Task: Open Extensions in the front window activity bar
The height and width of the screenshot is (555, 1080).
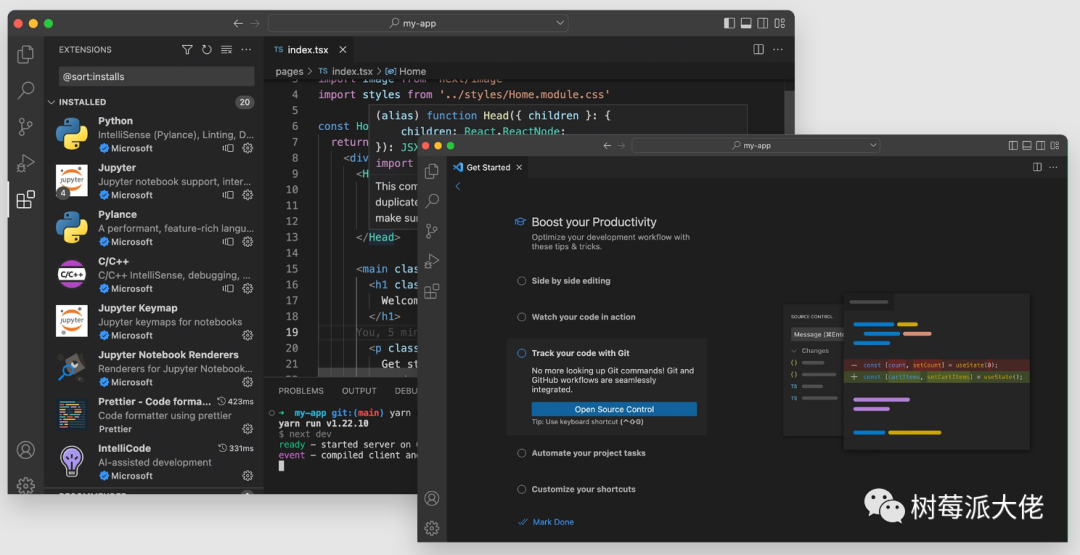Action: (432, 292)
